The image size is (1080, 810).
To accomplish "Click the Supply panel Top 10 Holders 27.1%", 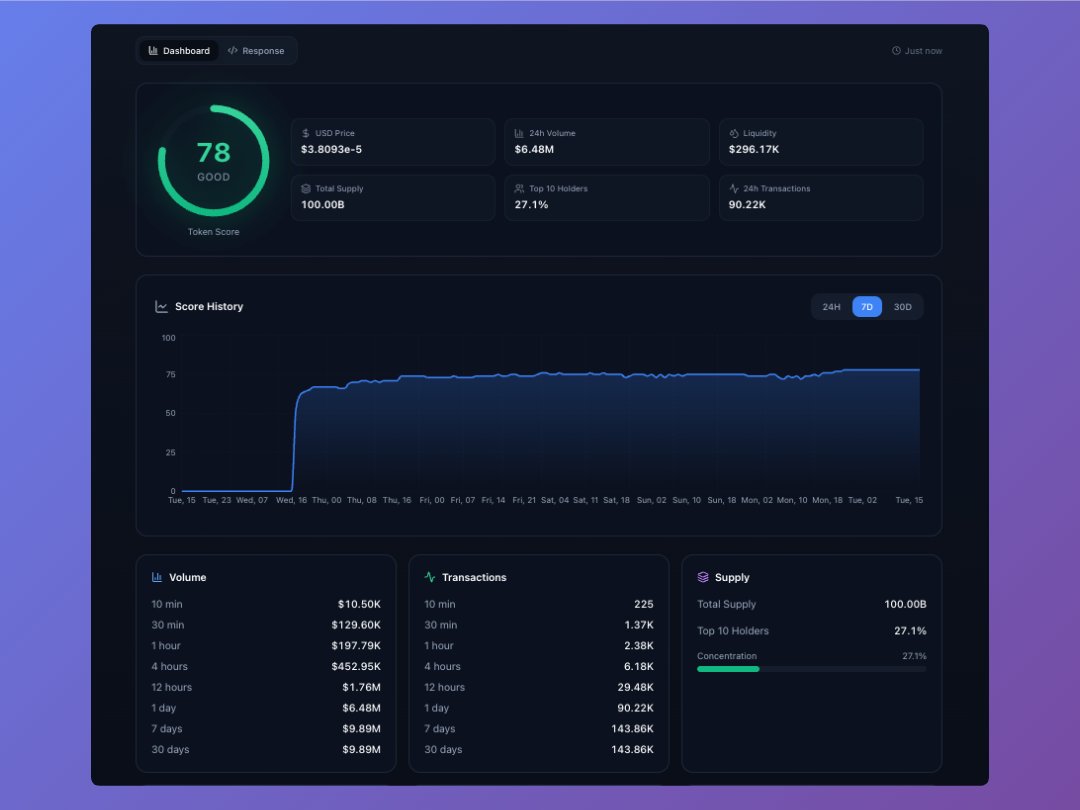I will (910, 631).
